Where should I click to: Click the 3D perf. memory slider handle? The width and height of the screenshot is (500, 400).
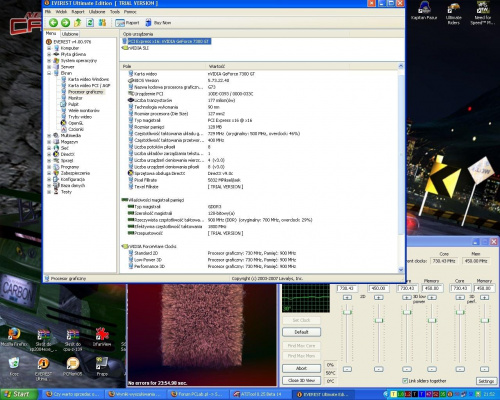click(484, 320)
